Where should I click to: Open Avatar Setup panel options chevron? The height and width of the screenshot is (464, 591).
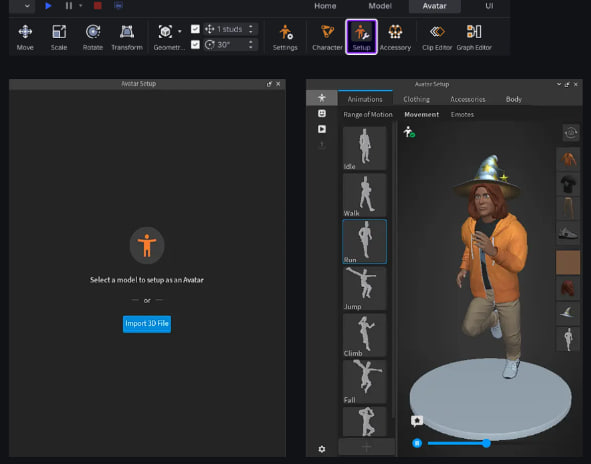tap(559, 84)
